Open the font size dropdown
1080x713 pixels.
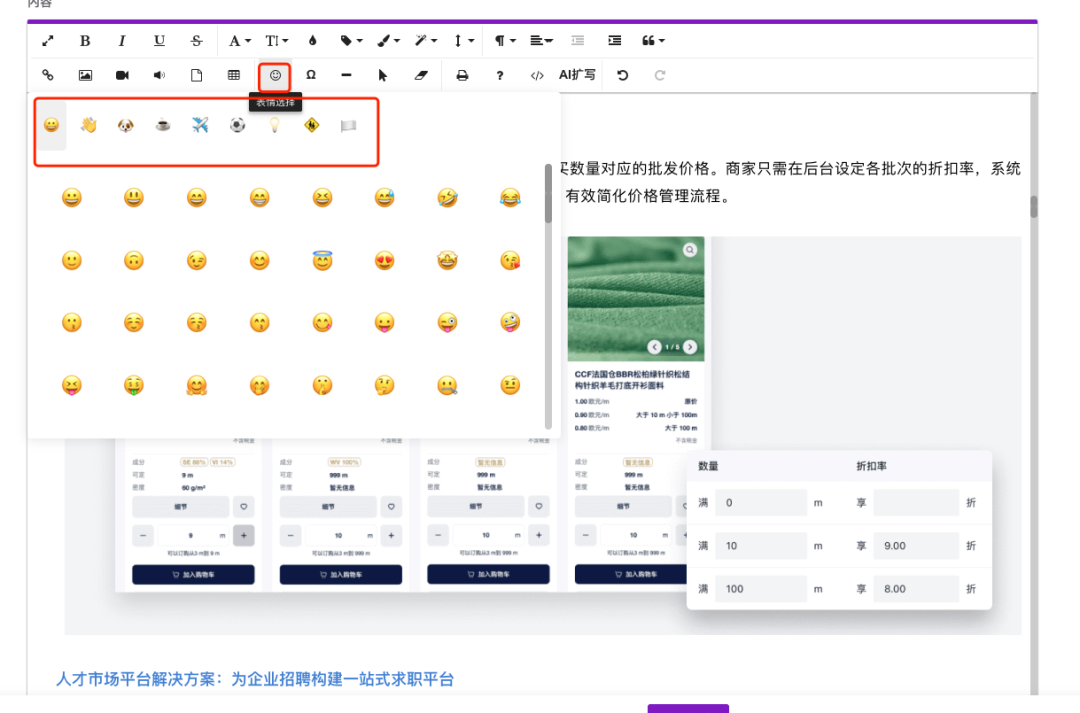(276, 41)
